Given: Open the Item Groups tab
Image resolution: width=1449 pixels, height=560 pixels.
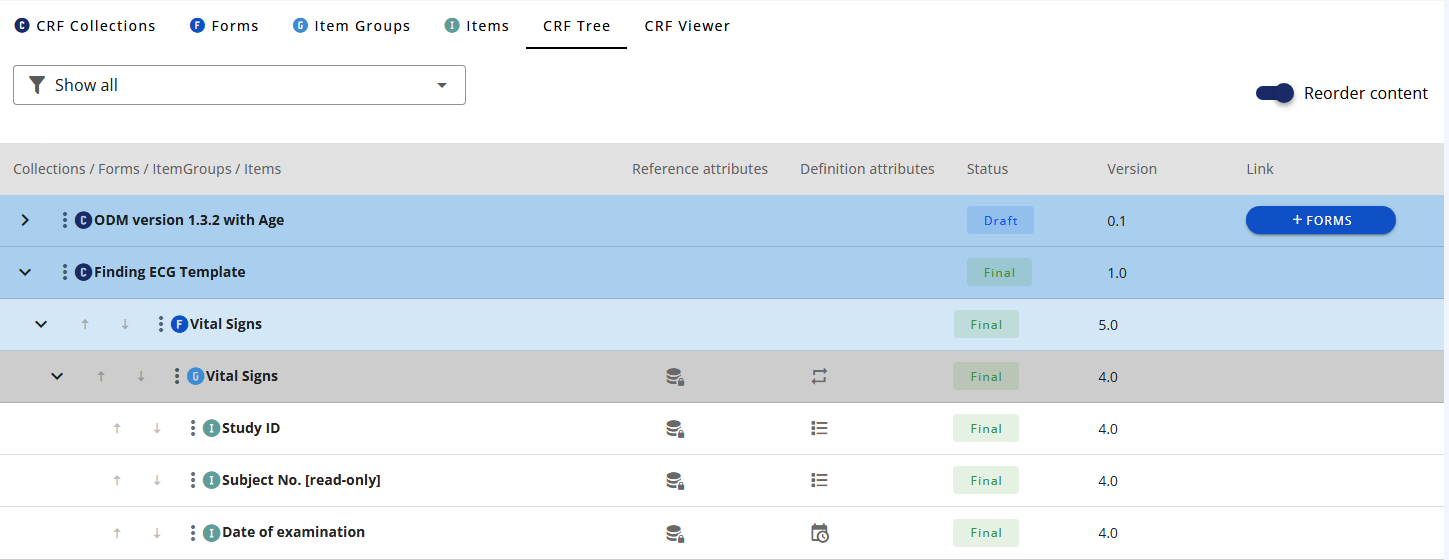Looking at the screenshot, I should pos(351,26).
